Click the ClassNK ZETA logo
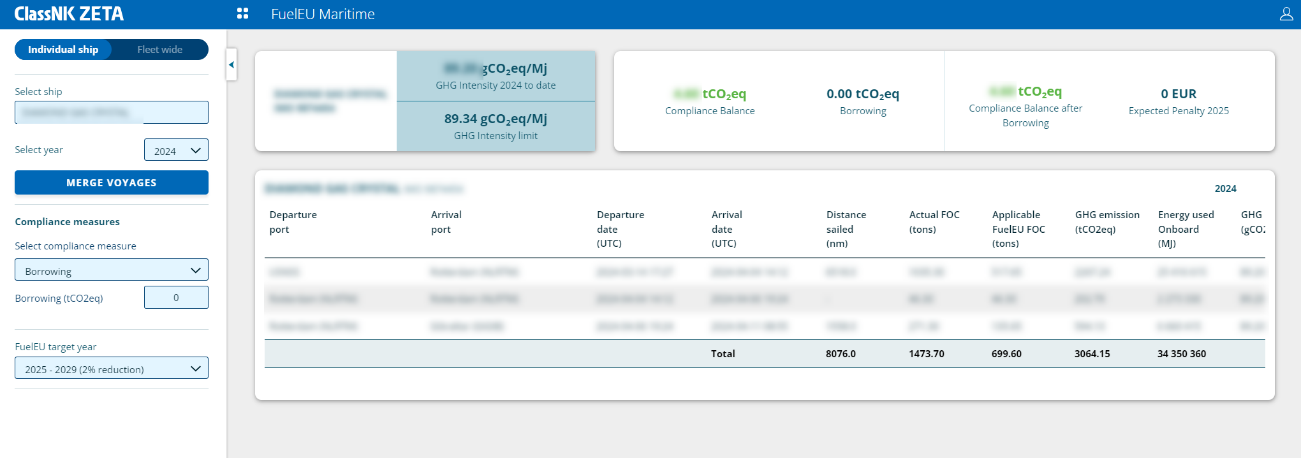The height and width of the screenshot is (458, 1301). click(x=70, y=14)
